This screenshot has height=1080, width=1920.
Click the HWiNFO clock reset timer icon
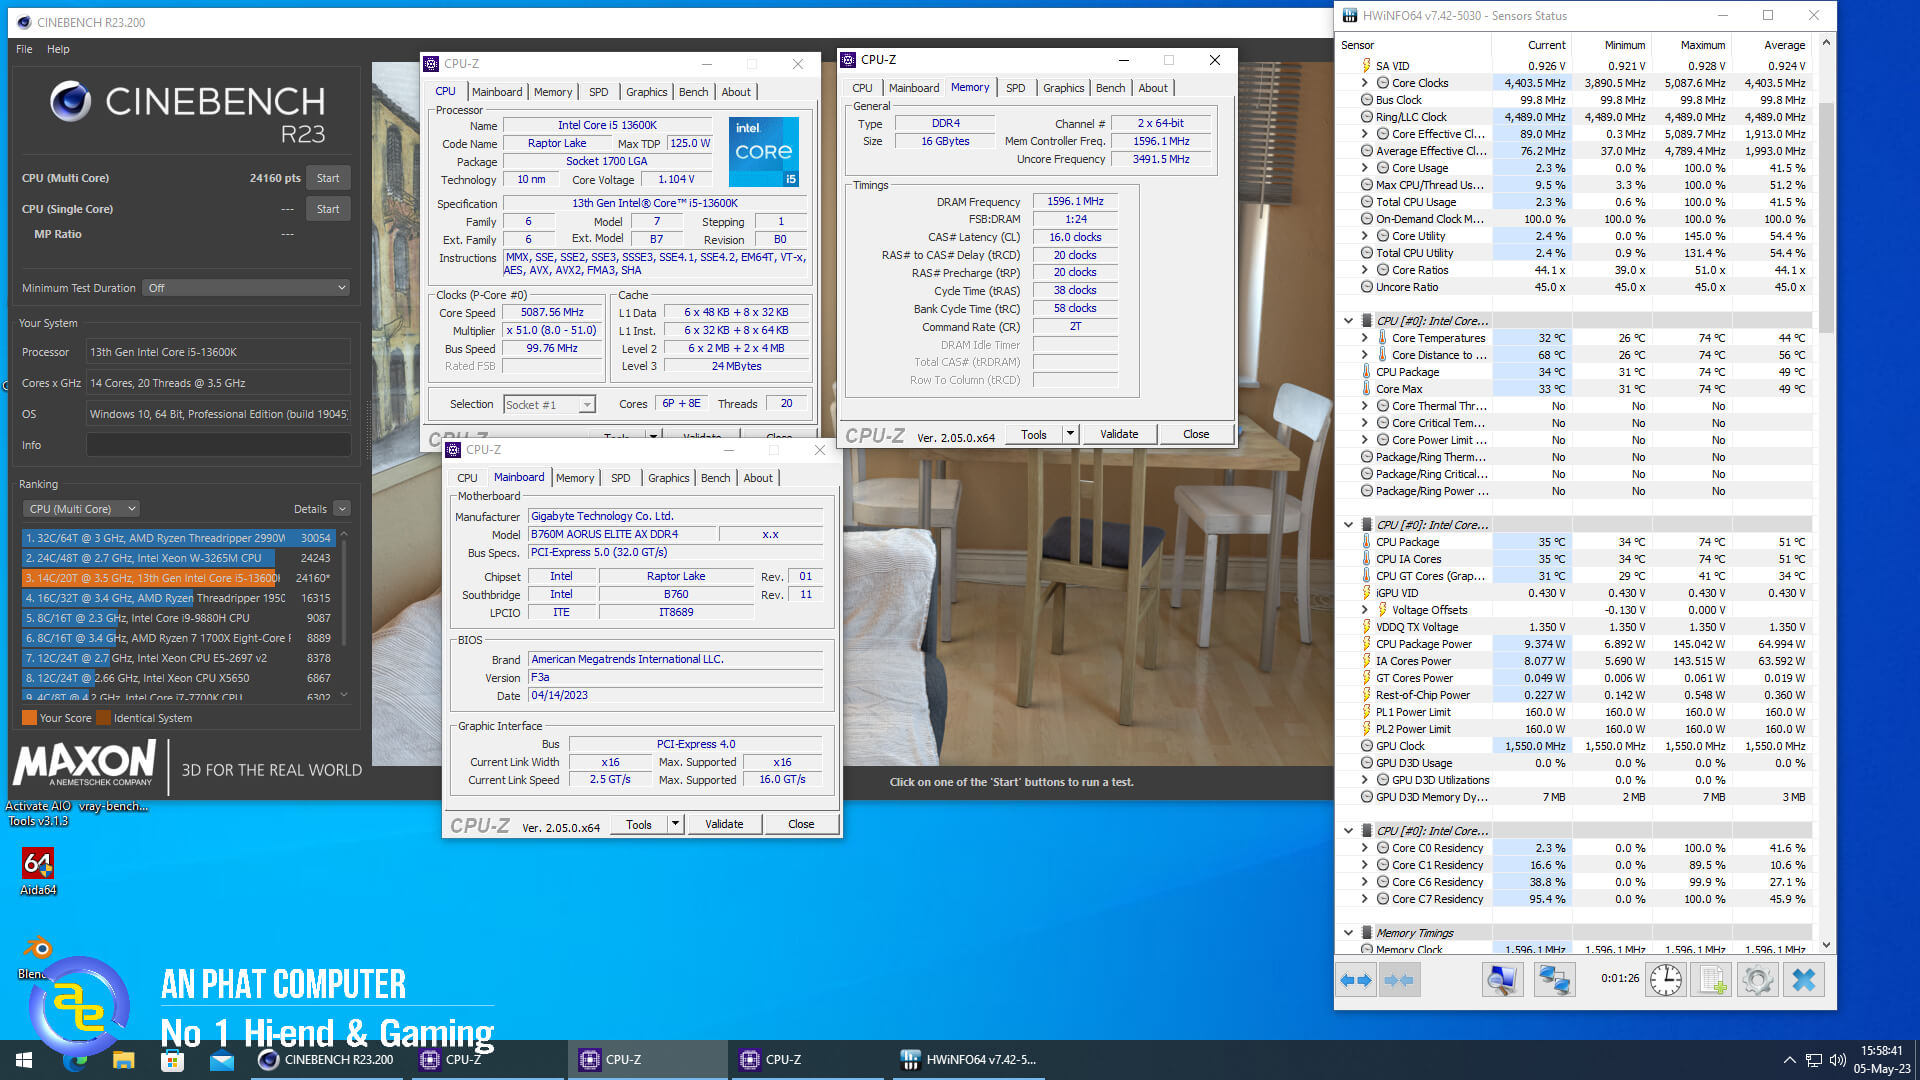click(1665, 980)
